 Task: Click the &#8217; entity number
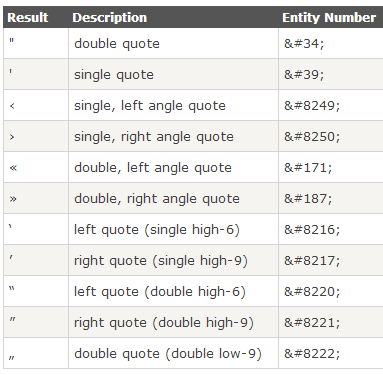(312, 261)
